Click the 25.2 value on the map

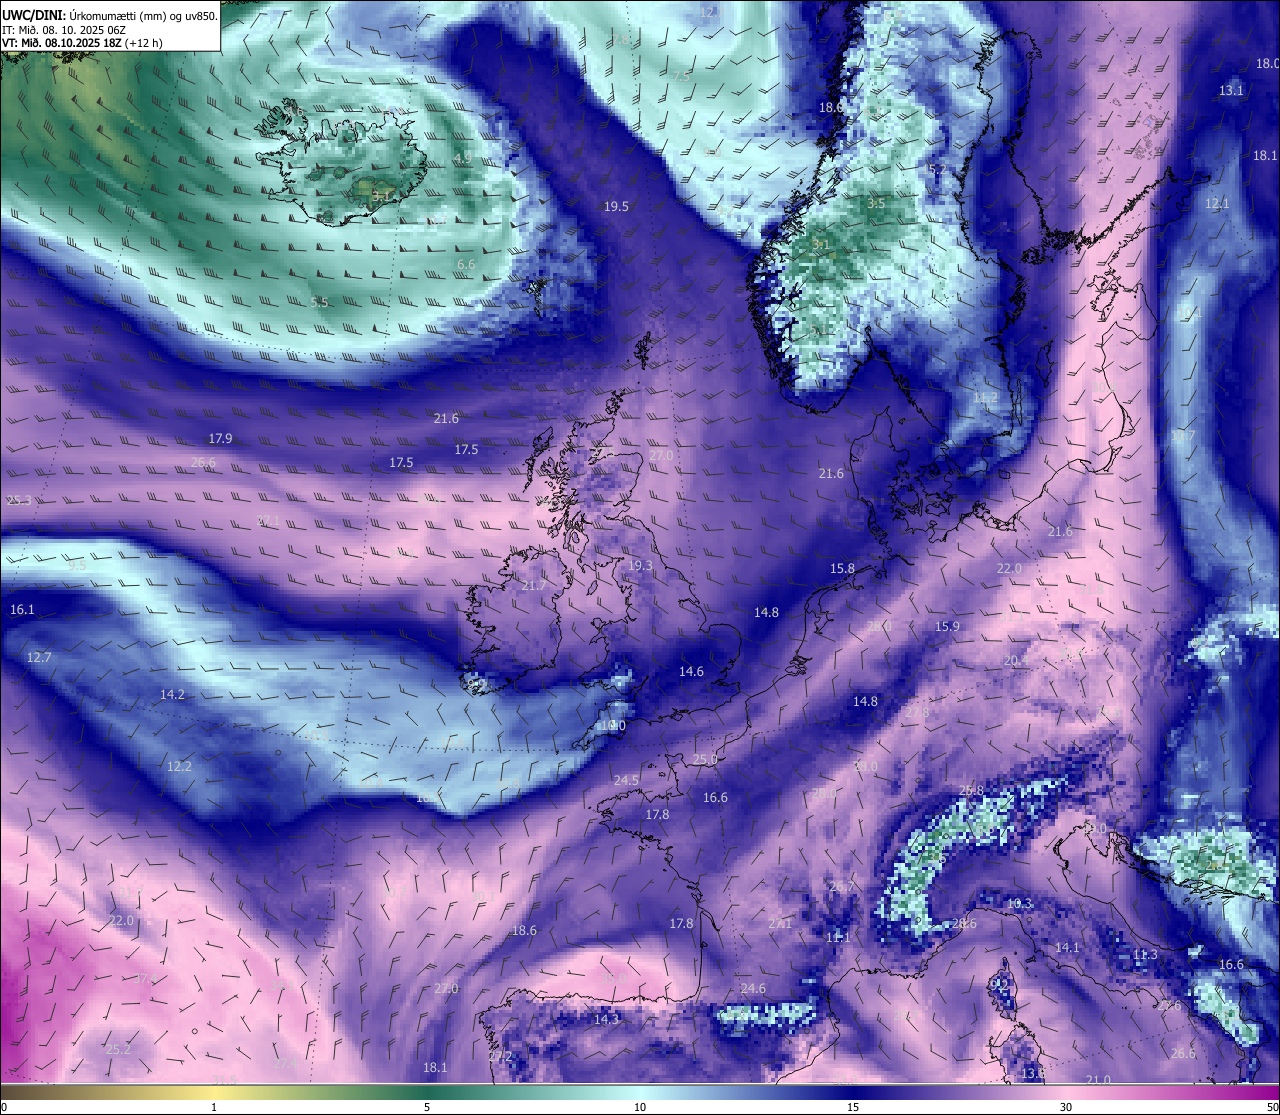(x=118, y=1050)
